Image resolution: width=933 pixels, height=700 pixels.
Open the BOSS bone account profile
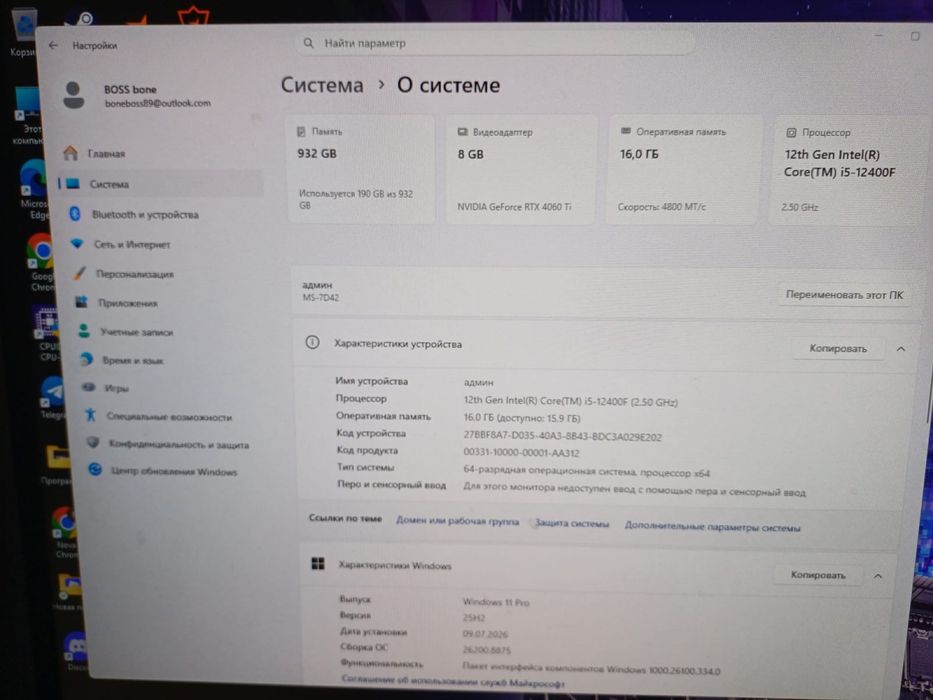pyautogui.click(x=138, y=96)
